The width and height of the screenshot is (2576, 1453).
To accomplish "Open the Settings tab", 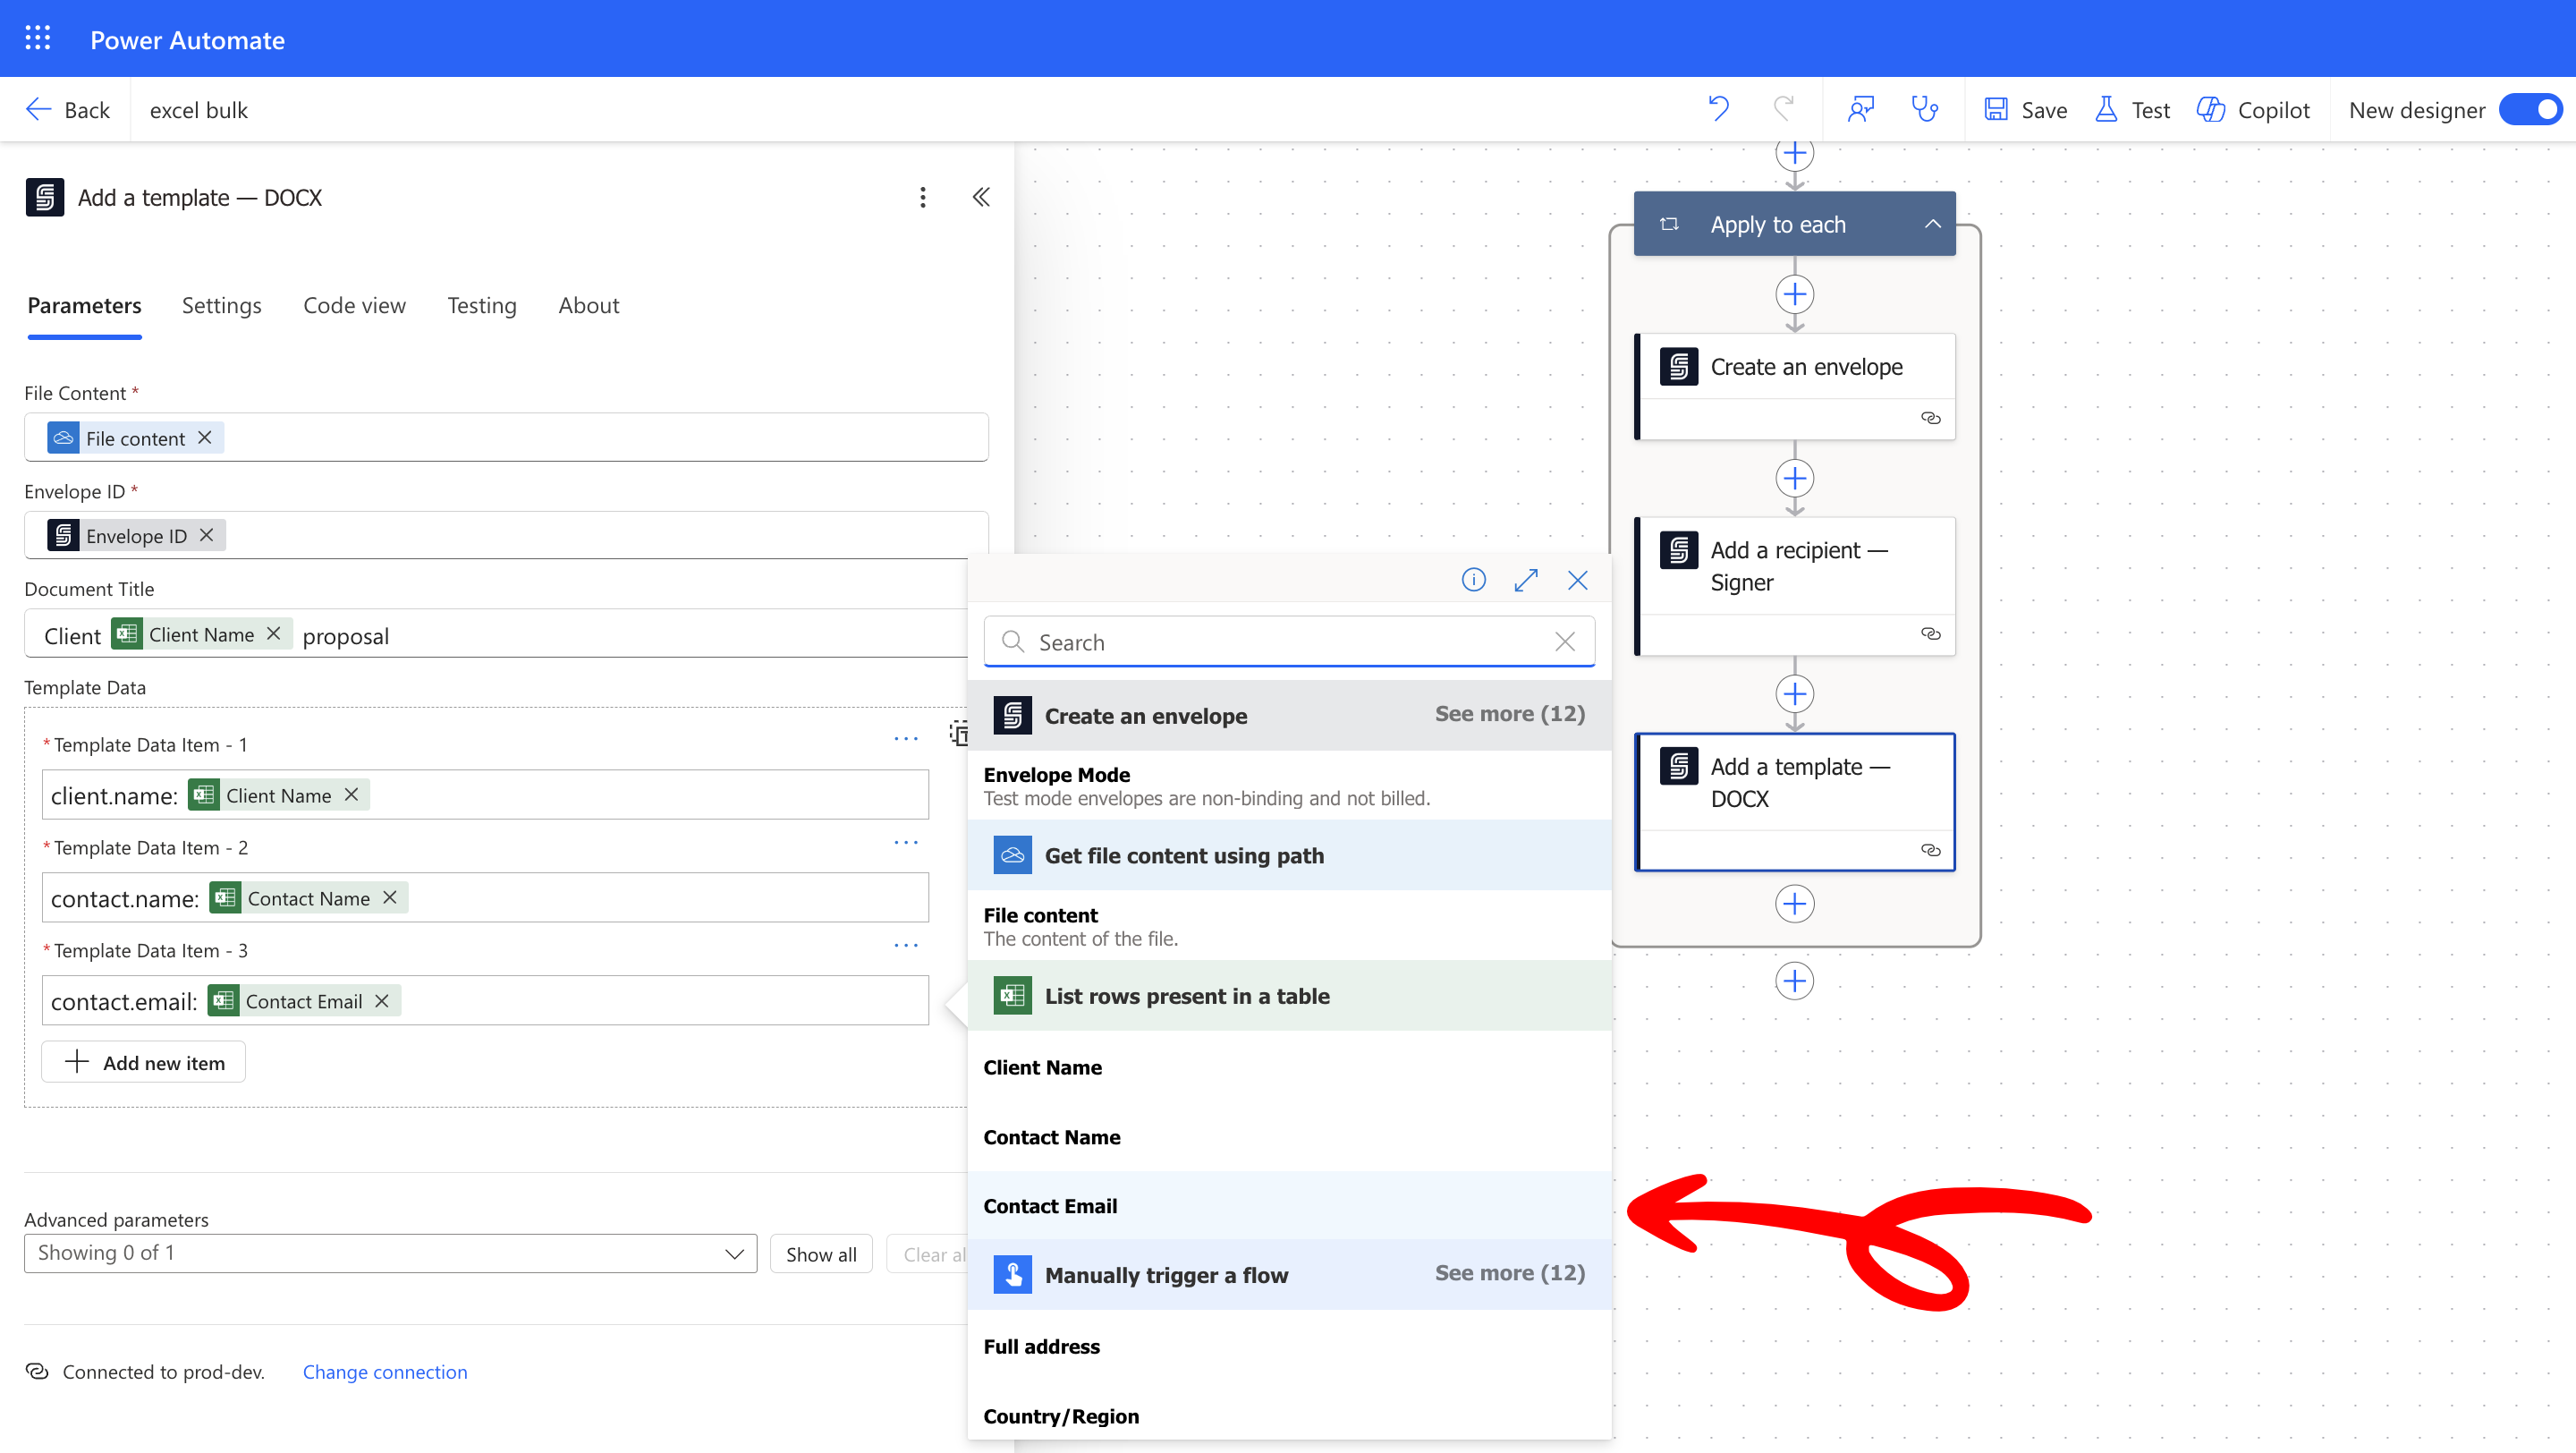I will point(221,305).
